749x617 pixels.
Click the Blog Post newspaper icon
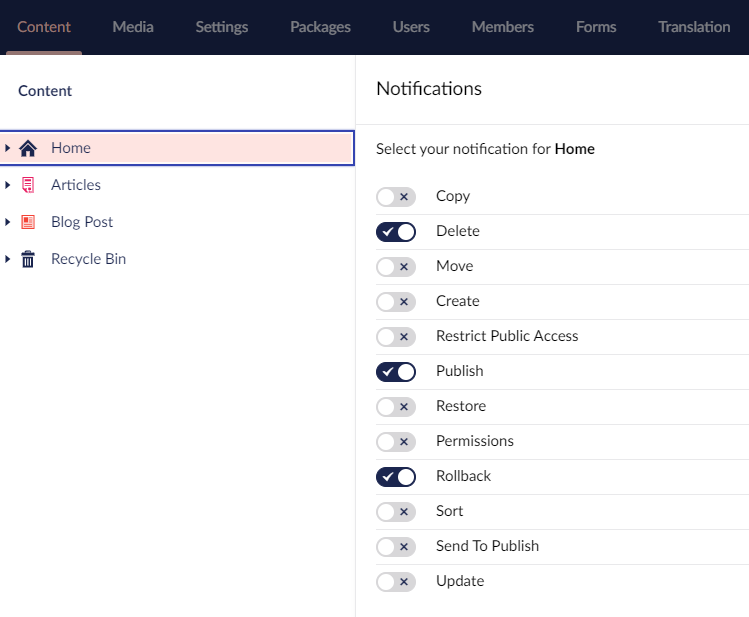click(28, 222)
